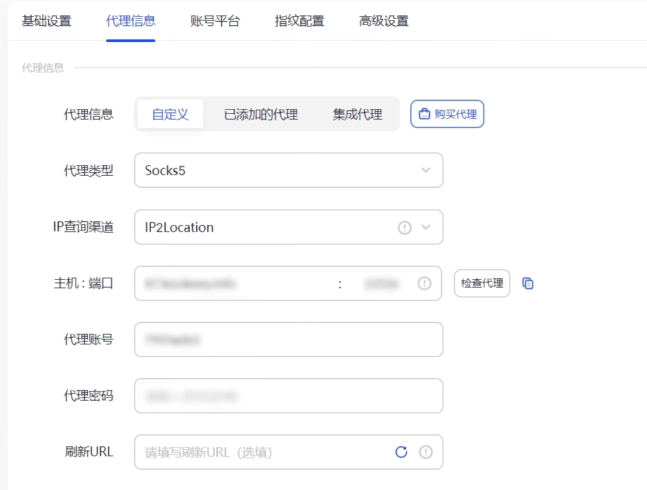Click the chevron arrow of 代理类型

[x=426, y=170]
